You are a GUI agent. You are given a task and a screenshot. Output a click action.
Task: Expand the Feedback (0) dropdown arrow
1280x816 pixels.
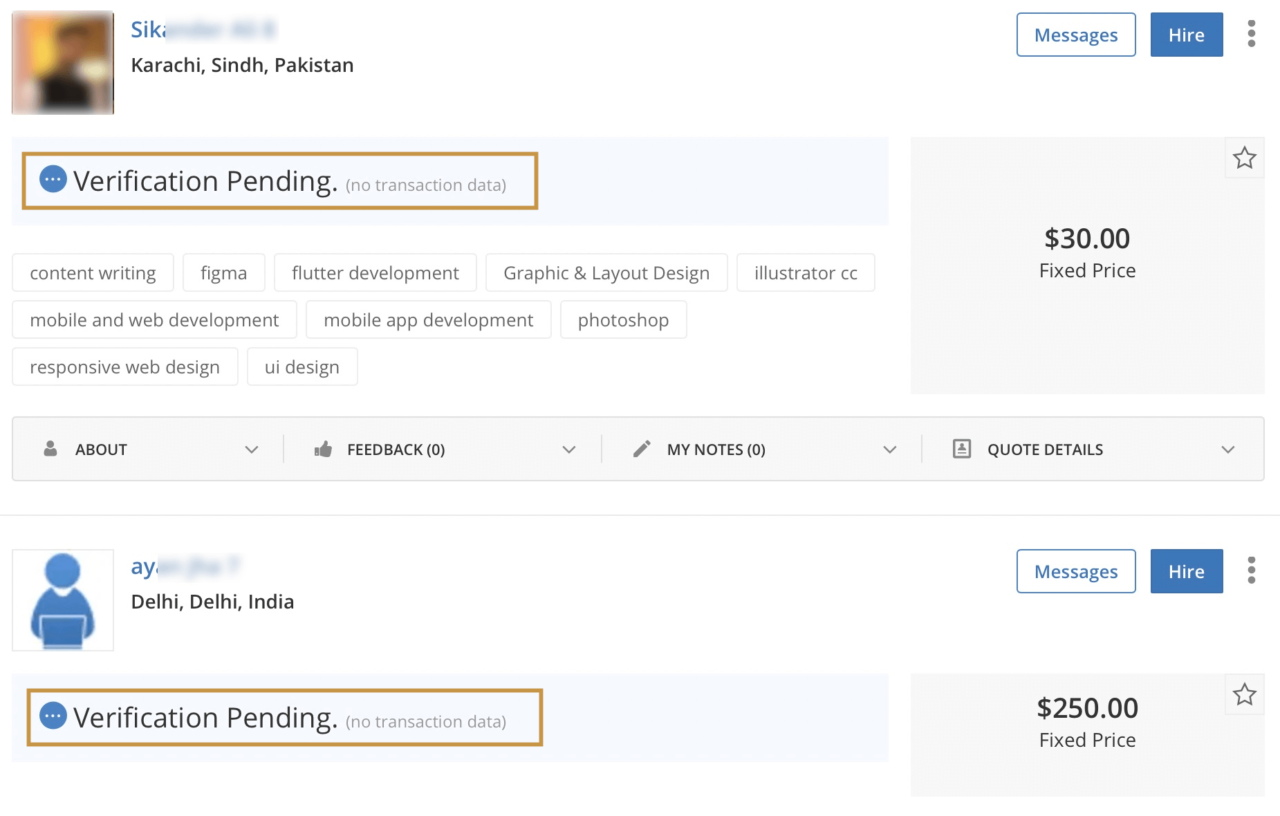click(x=569, y=450)
